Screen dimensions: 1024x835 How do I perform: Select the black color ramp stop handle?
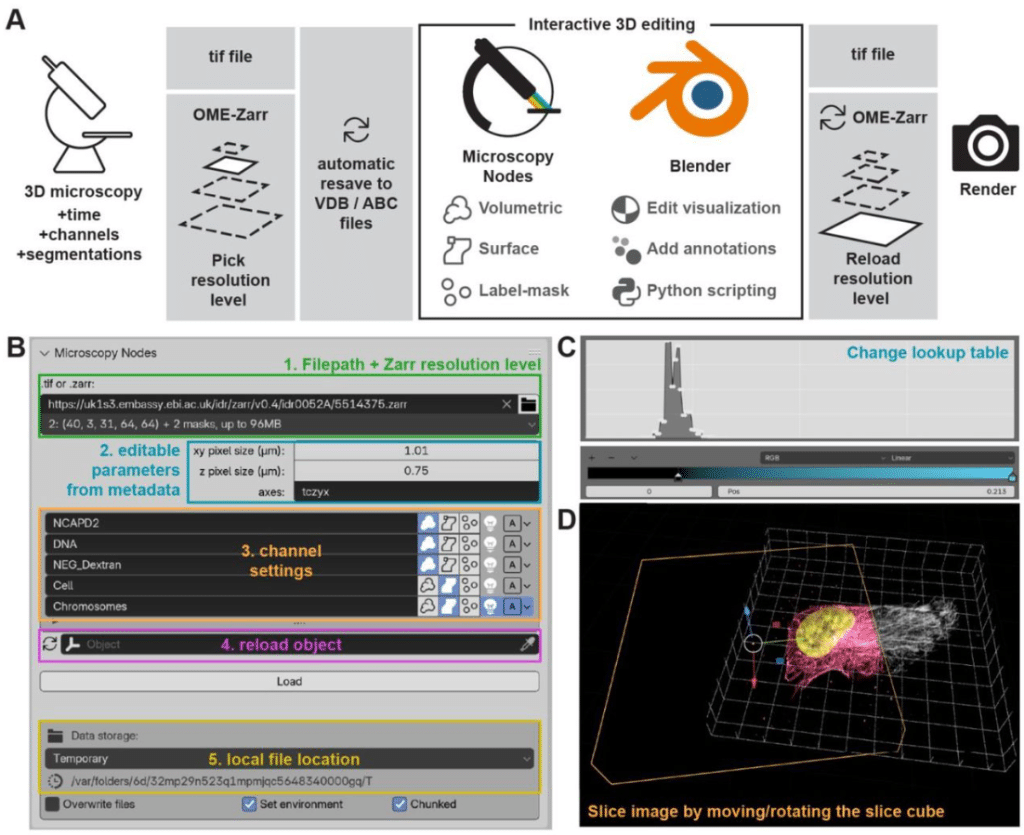pyautogui.click(x=678, y=478)
